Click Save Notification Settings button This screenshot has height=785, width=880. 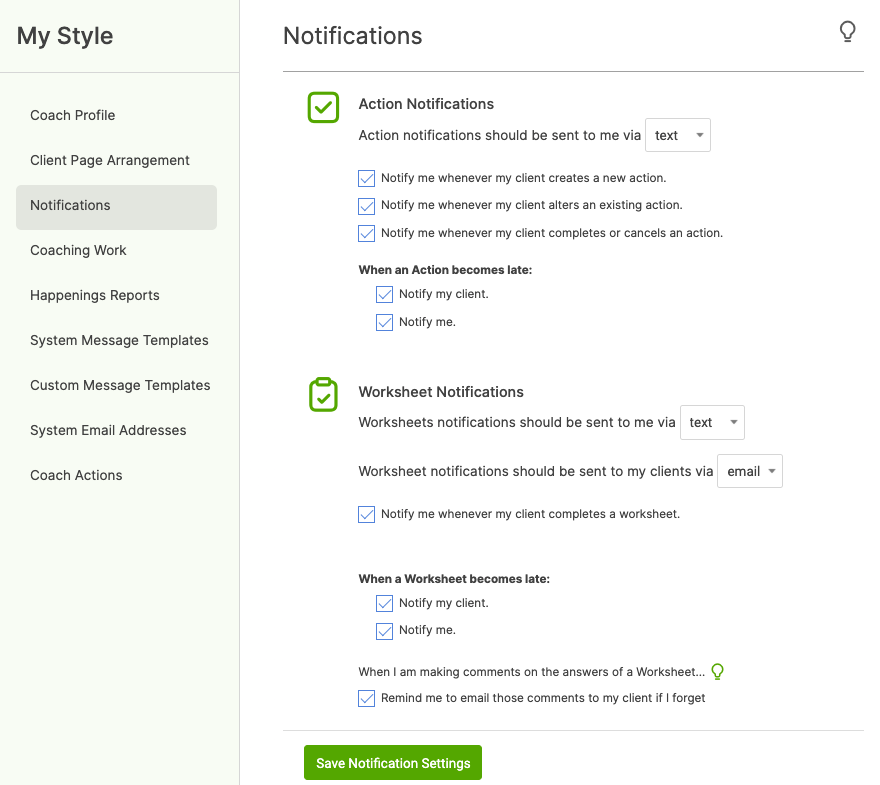pos(393,763)
